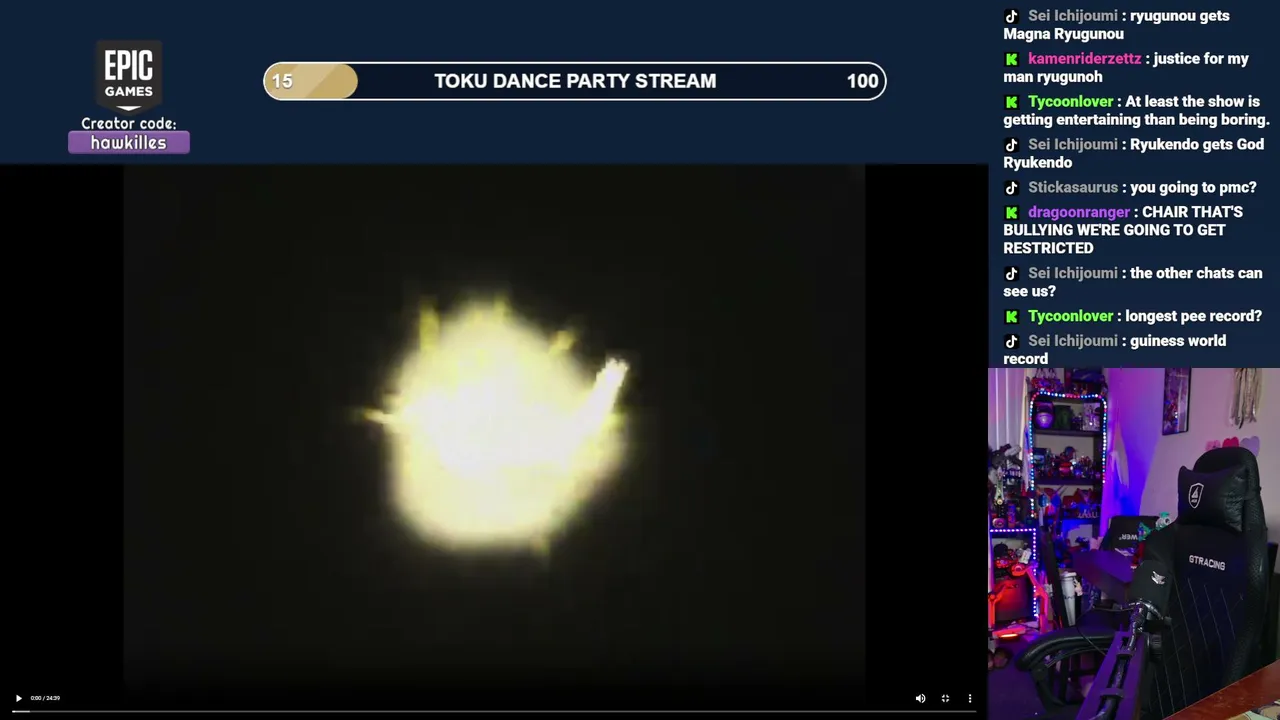Screen dimensions: 1280x720
Task: Click Tycoonlover's name on the 'longest pee record?' message
Action: 1070,317
